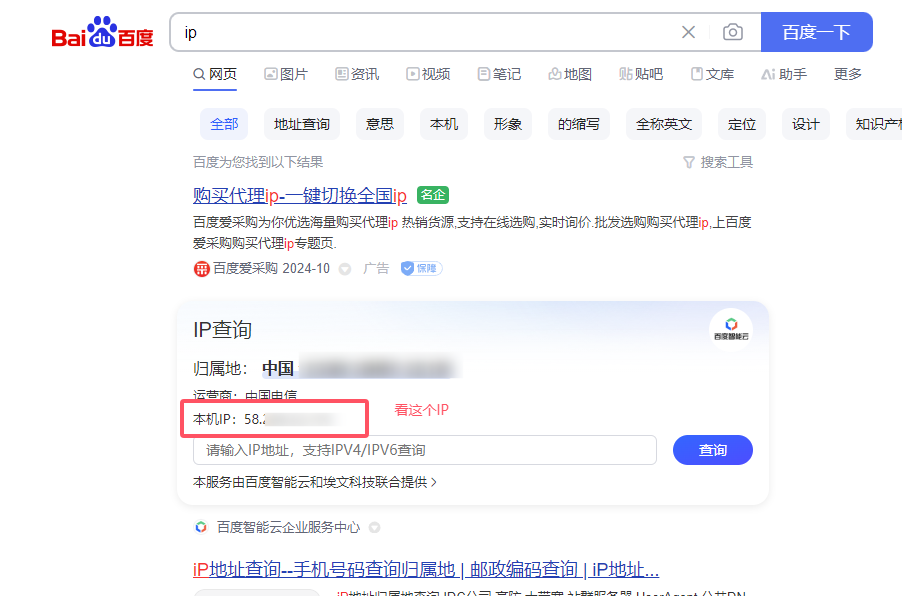The width and height of the screenshot is (902, 596).
Task: Click the green 名企 badge
Action: [x=433, y=195]
